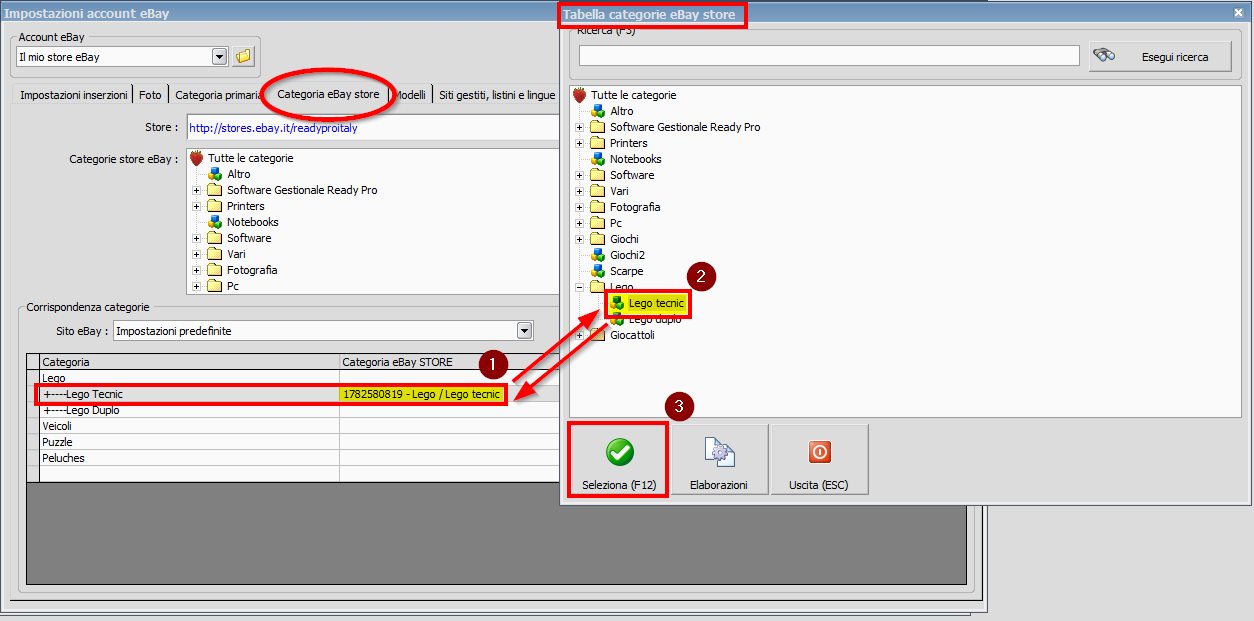Click the Printers folder icon in Tabella categorie window
The width and height of the screenshot is (1254, 621).
[598, 143]
